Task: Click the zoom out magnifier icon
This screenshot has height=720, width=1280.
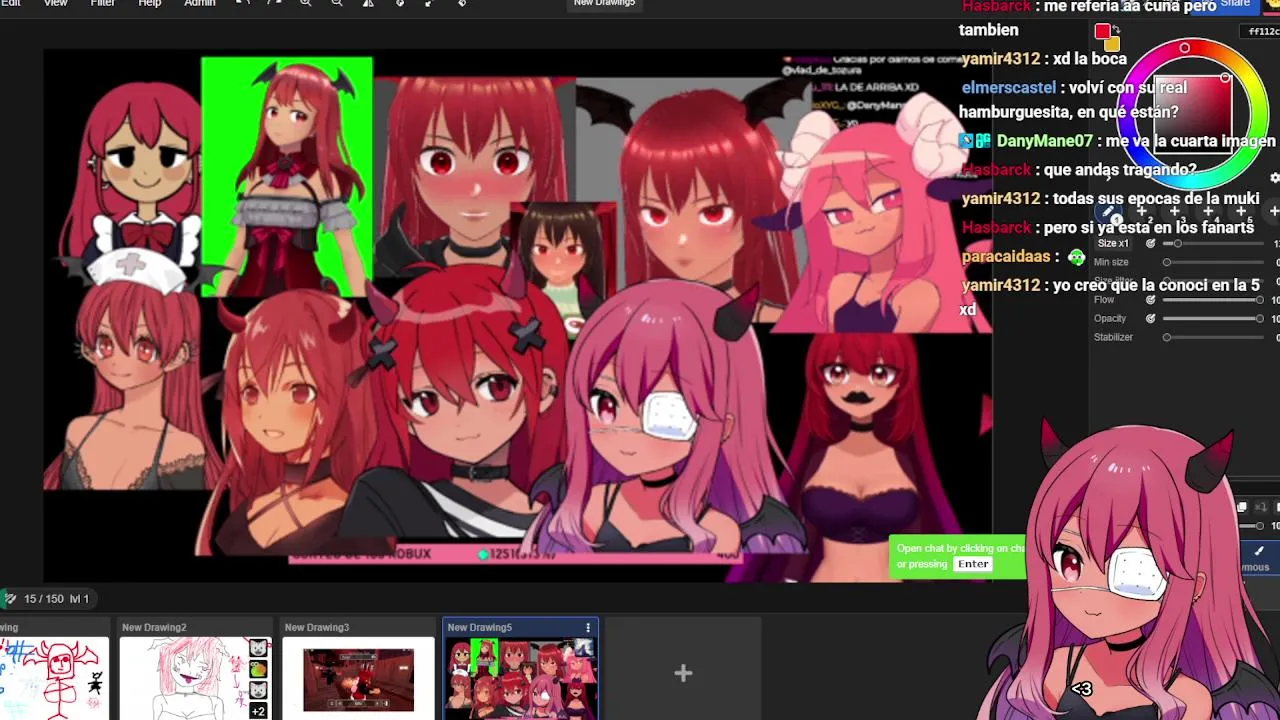Action: 337,3
